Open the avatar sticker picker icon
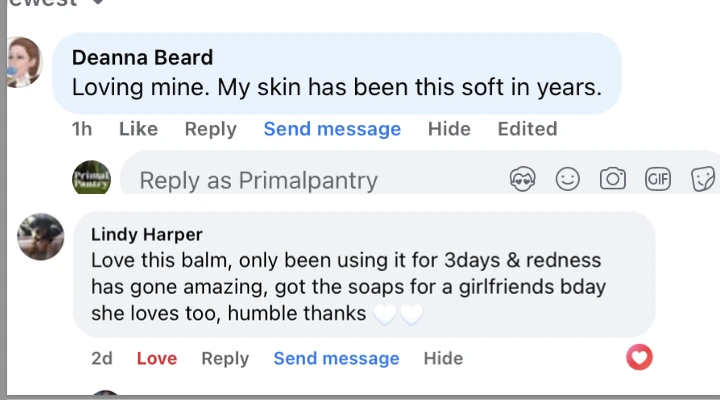720x400 pixels. [523, 179]
